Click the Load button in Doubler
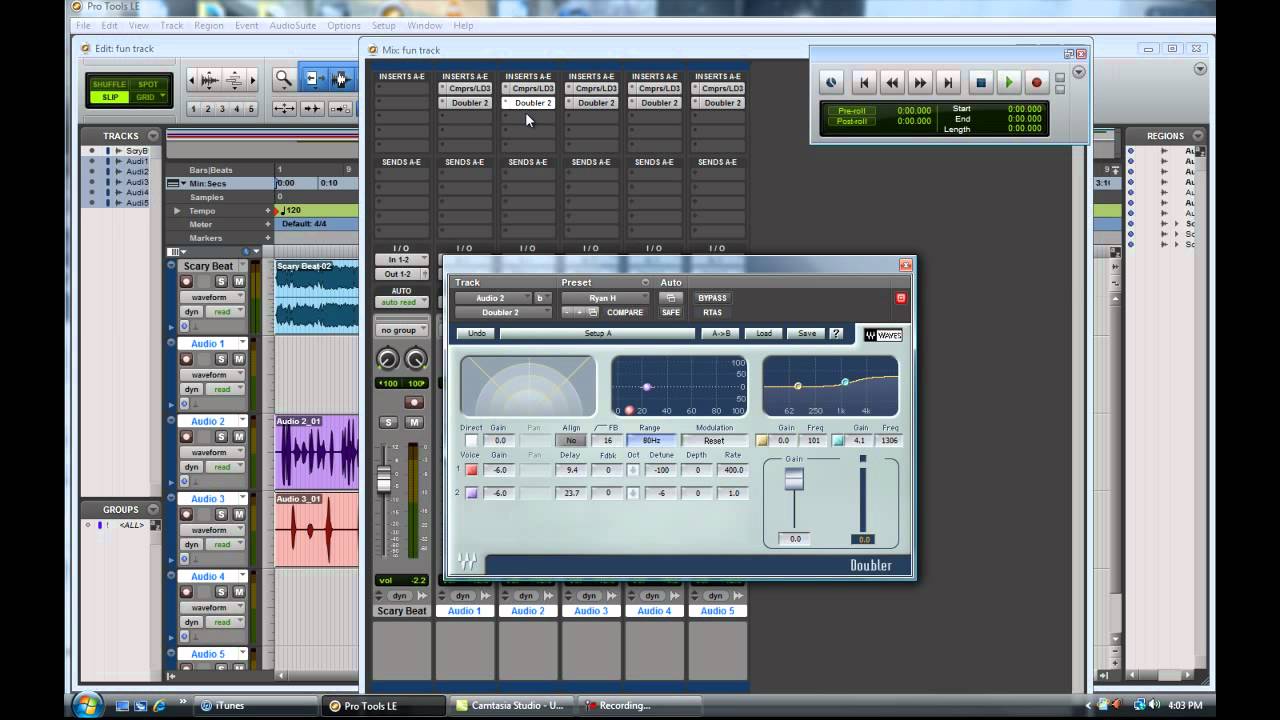The width and height of the screenshot is (1280, 720). (x=764, y=334)
